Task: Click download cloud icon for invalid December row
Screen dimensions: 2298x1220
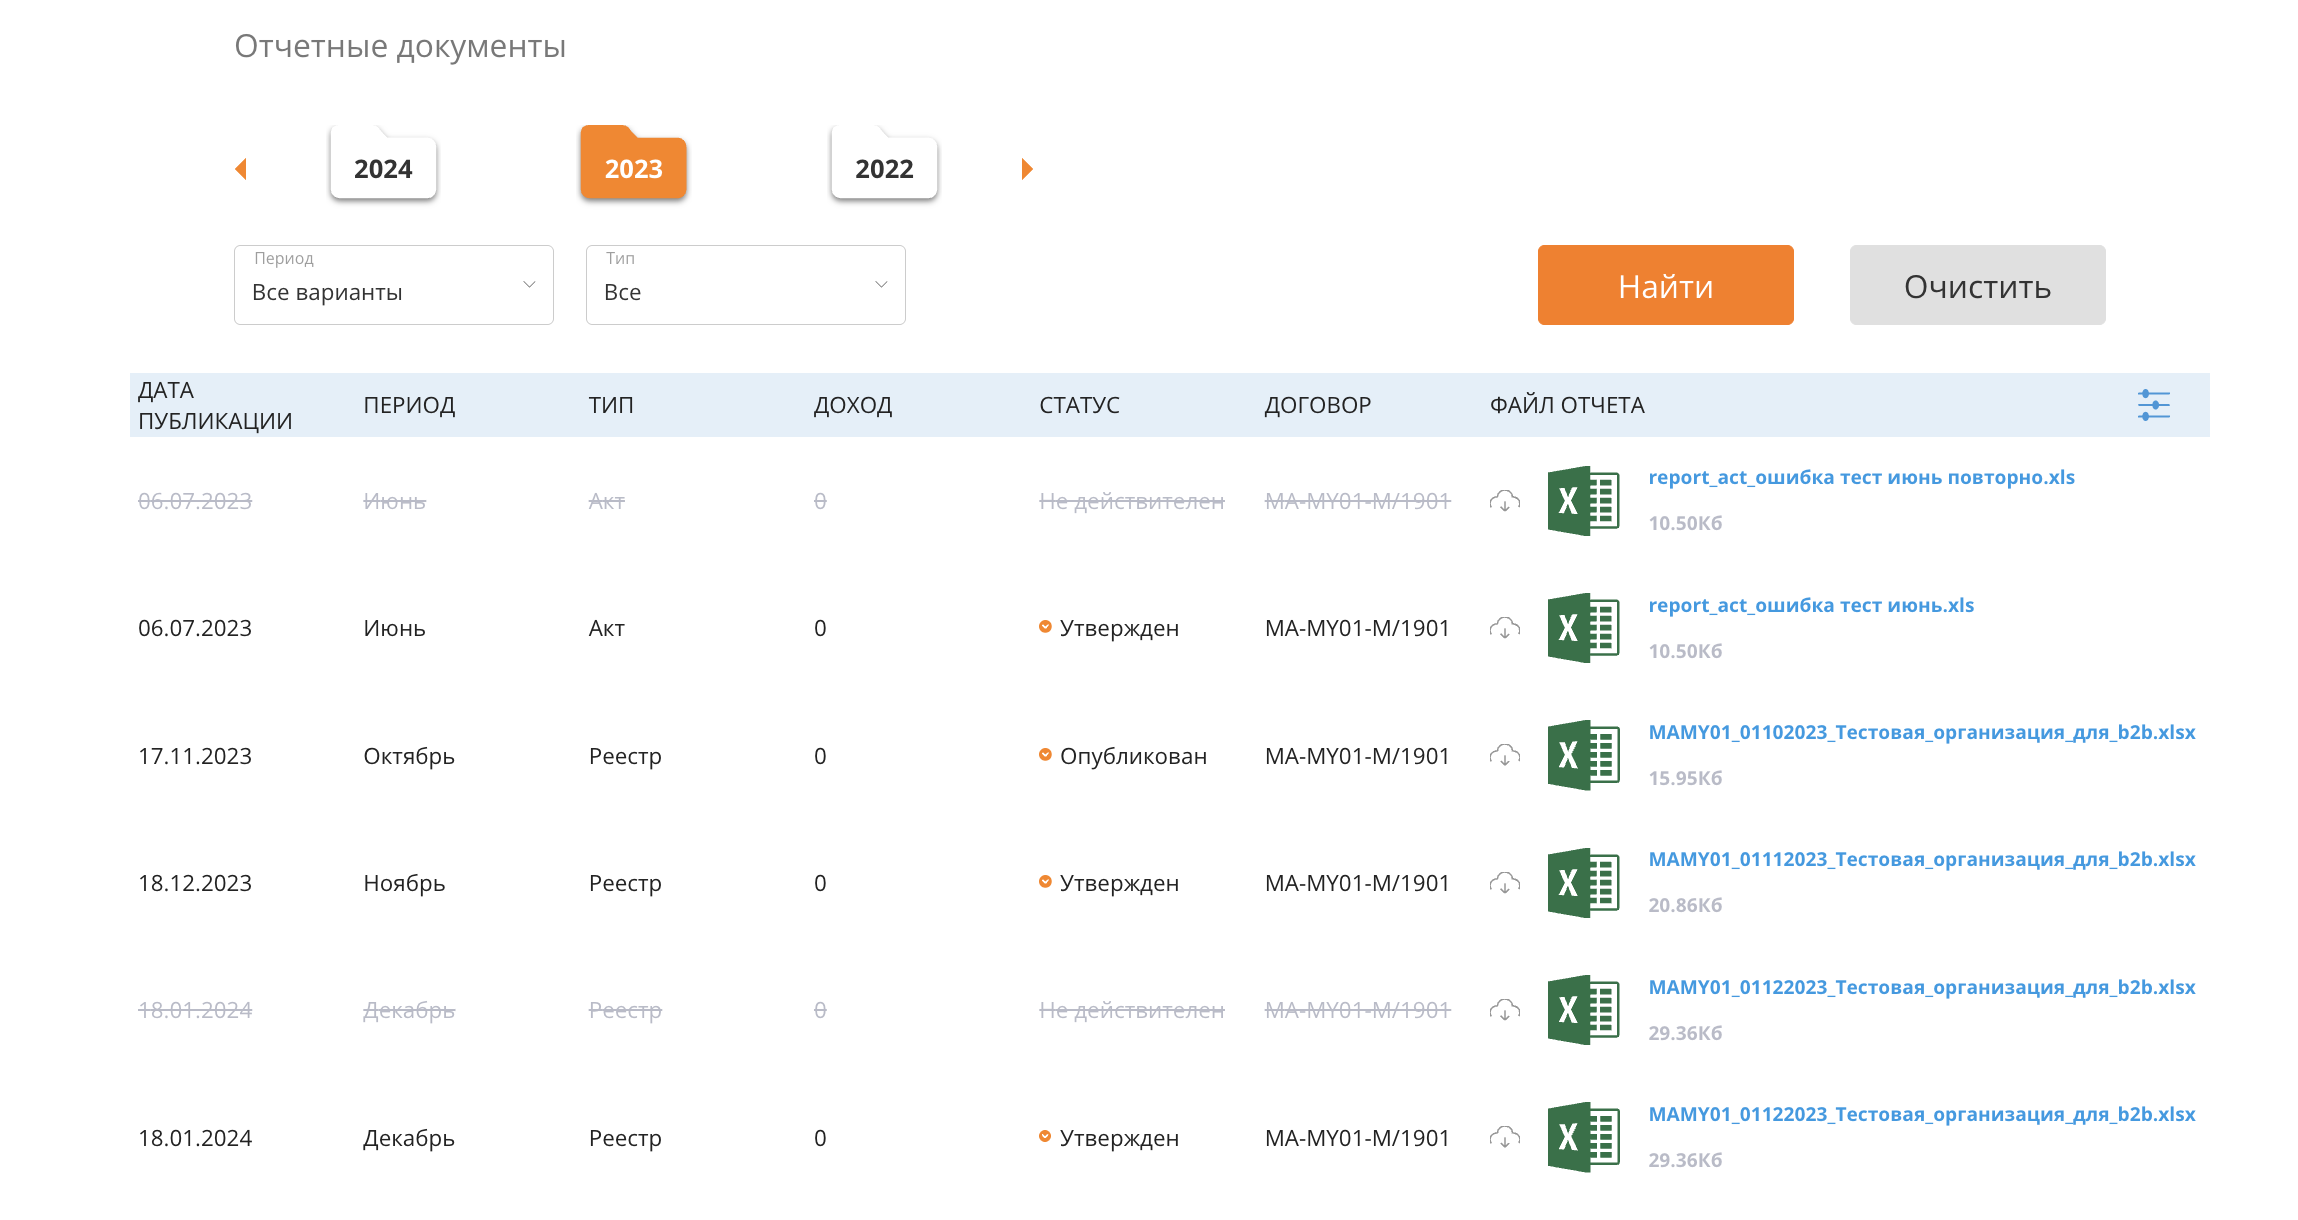Action: tap(1504, 1010)
